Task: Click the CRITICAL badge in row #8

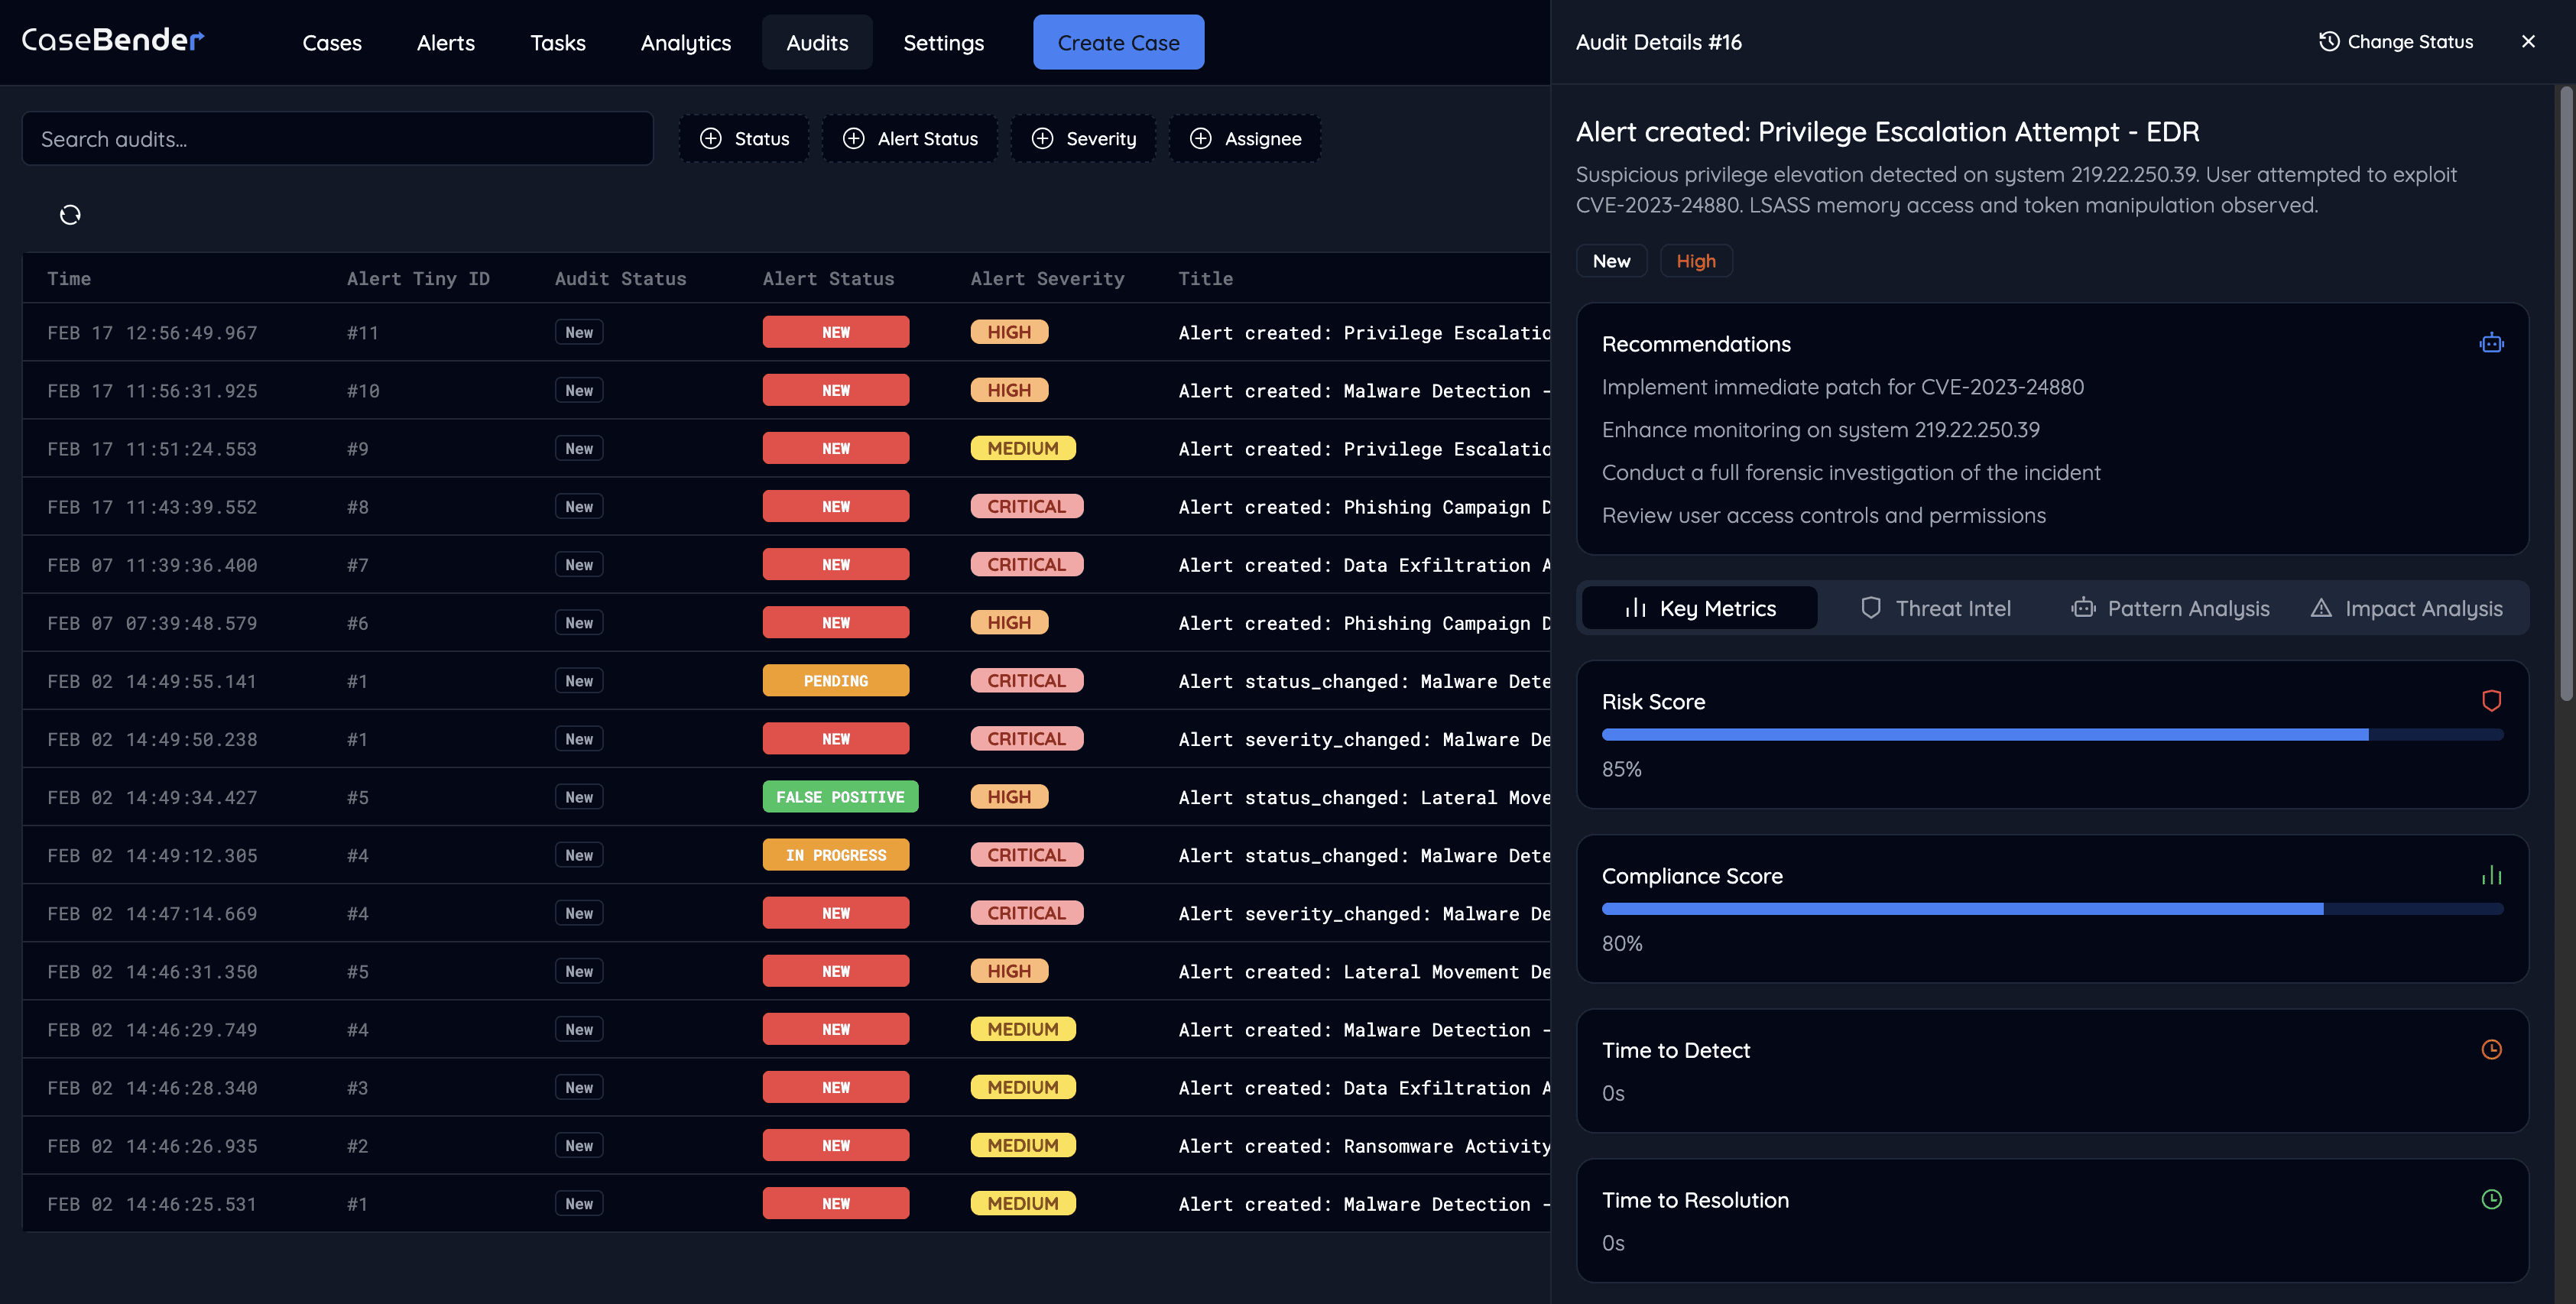Action: click(1026, 507)
